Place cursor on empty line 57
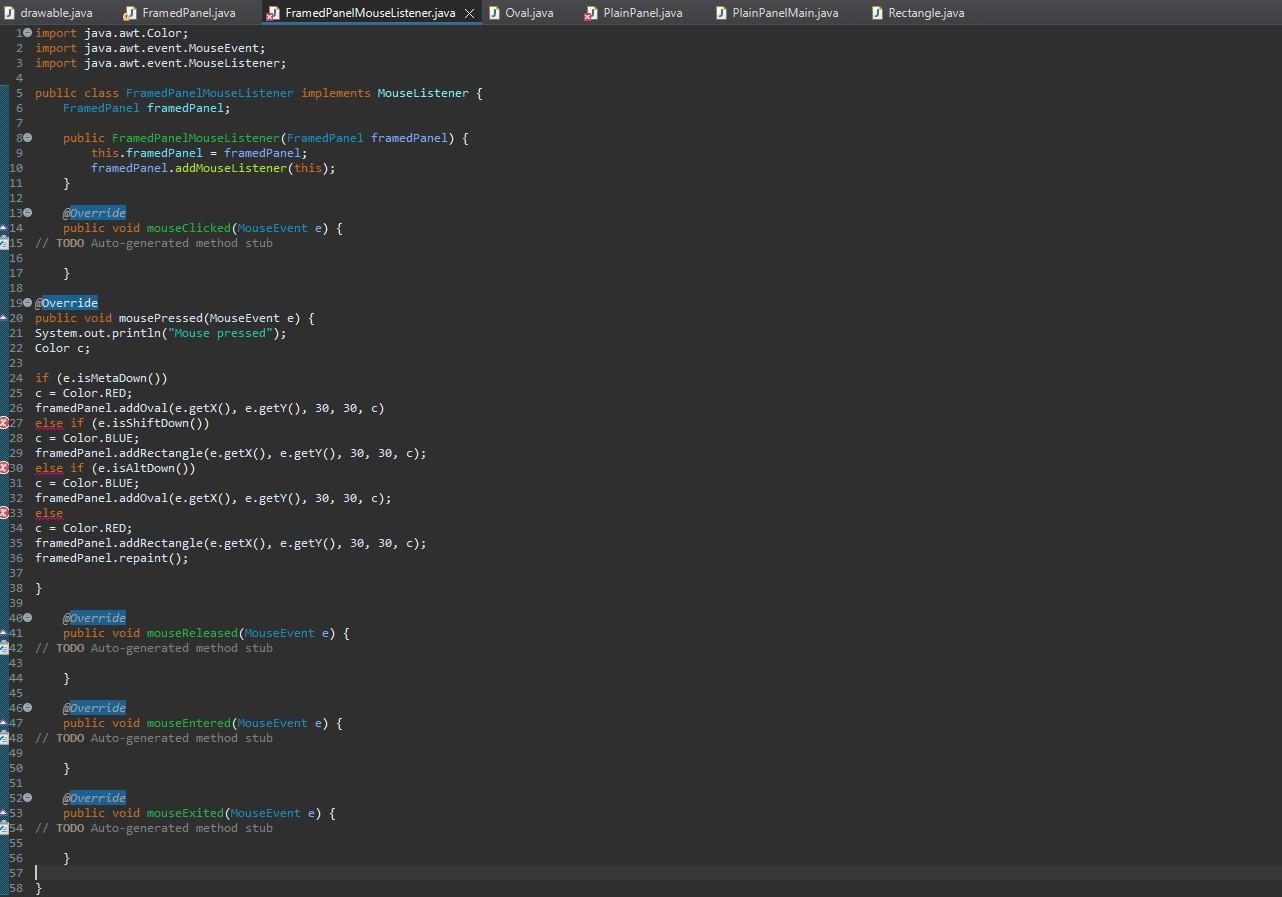The width and height of the screenshot is (1282, 897). [300, 873]
